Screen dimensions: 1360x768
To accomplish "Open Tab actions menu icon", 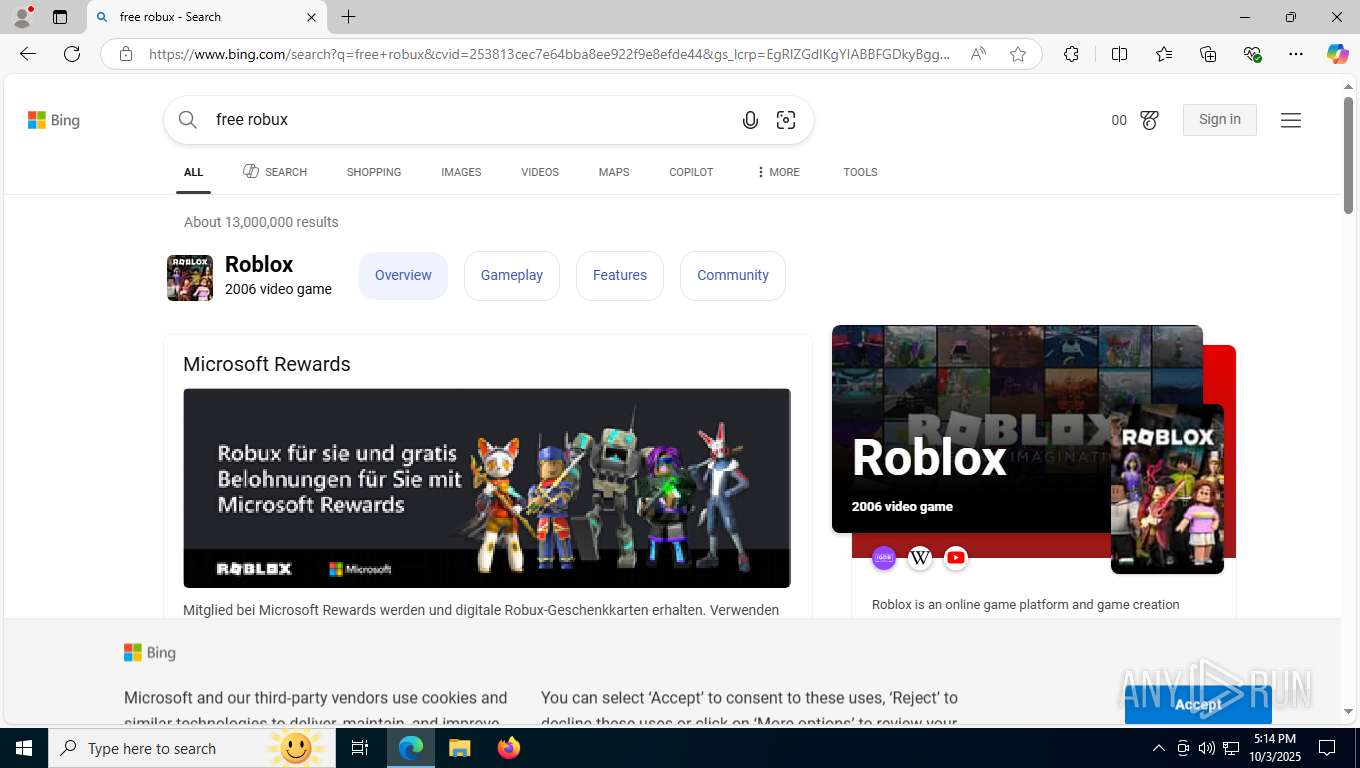I will click(x=60, y=17).
